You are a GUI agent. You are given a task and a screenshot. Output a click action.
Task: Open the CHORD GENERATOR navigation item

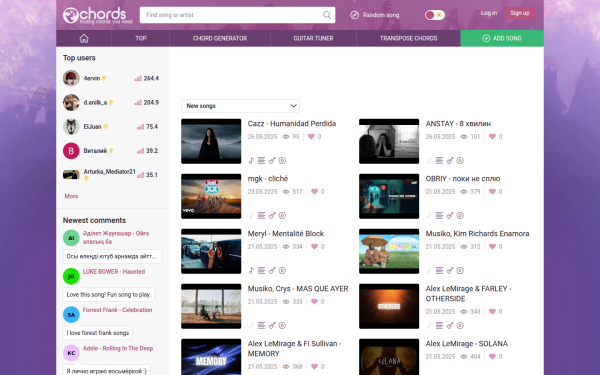click(x=220, y=38)
